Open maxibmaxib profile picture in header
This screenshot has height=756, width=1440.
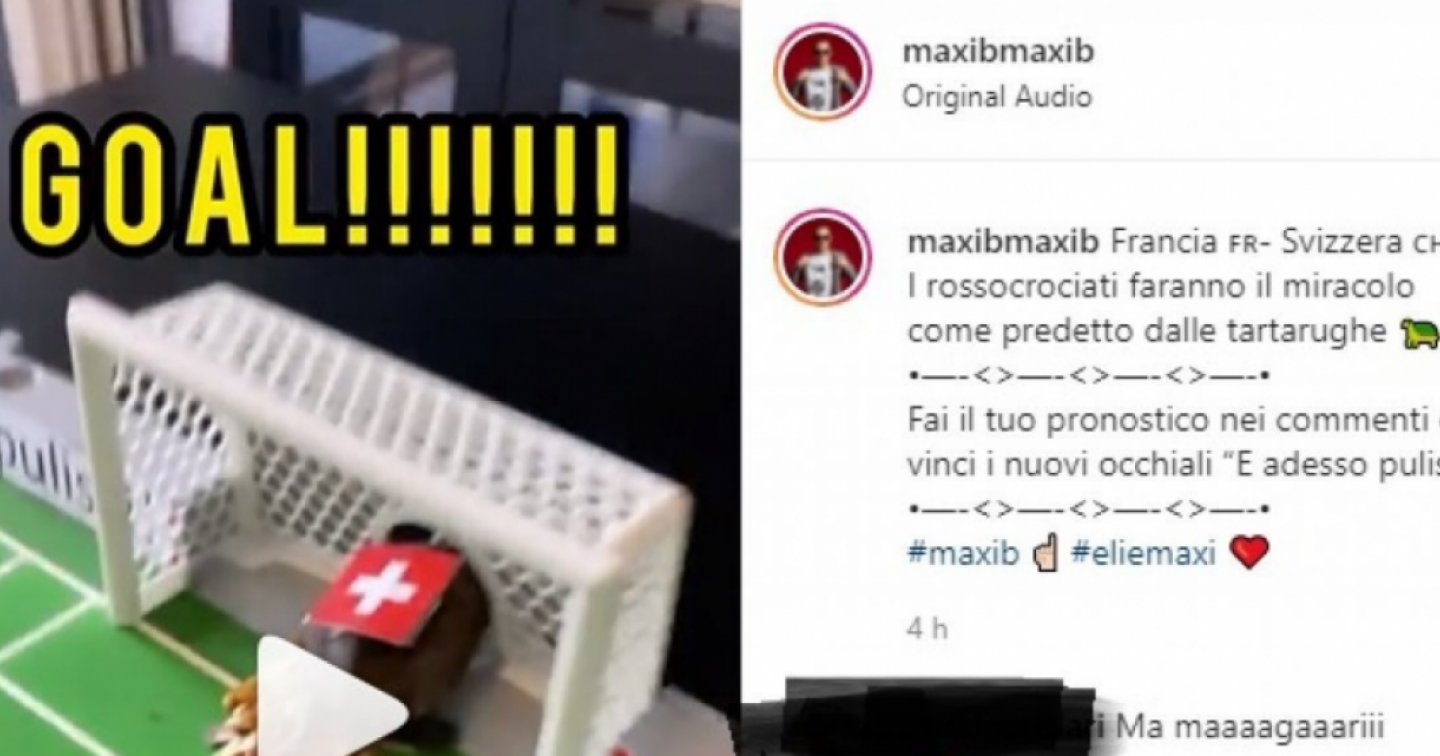[822, 71]
